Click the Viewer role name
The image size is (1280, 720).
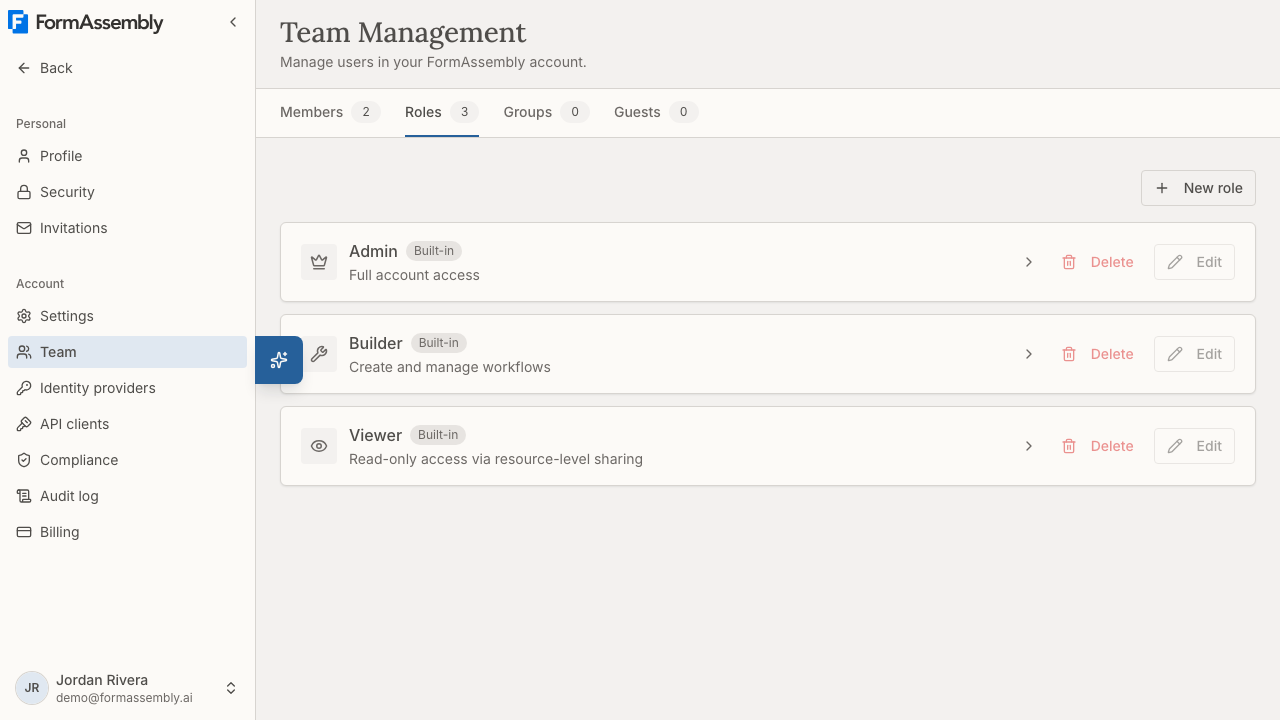tap(375, 435)
